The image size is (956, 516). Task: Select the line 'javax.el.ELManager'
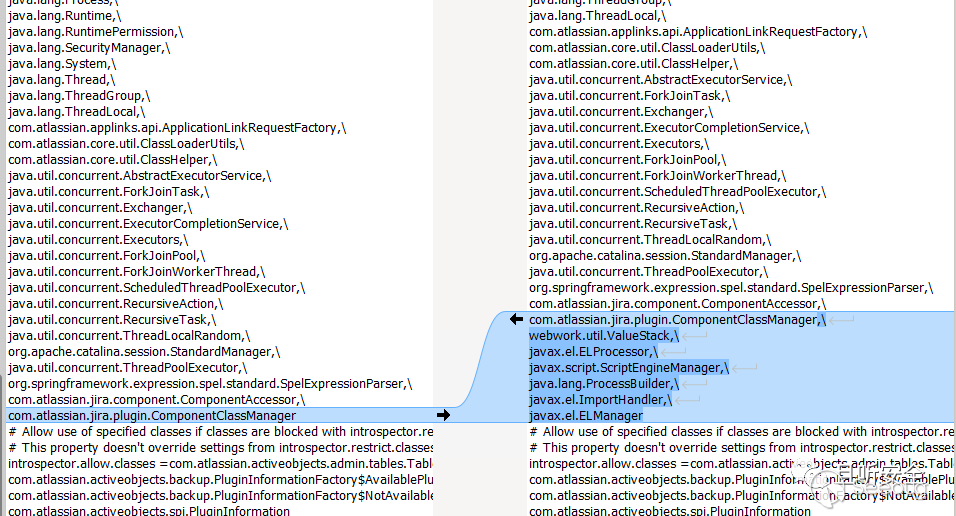point(585,415)
